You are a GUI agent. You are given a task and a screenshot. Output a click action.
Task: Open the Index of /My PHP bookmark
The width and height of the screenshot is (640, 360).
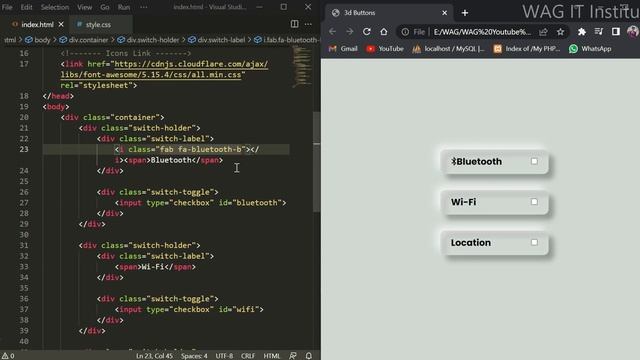(527, 49)
